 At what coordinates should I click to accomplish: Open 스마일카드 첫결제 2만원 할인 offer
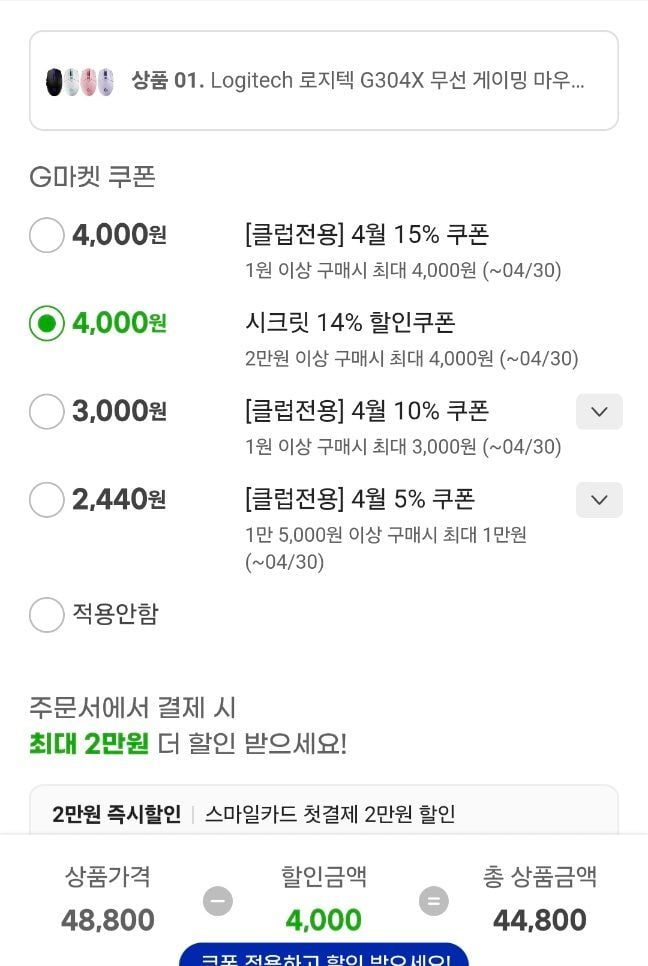(x=330, y=814)
